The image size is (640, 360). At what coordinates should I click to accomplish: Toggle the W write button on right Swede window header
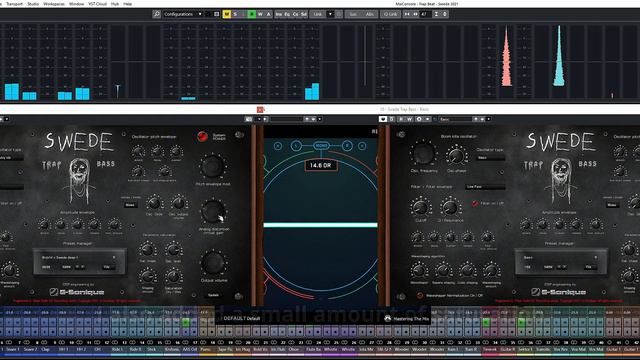point(409,119)
